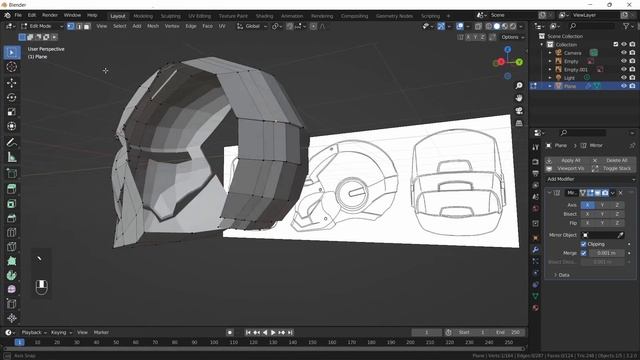Viewport: 640px width, 360px height.
Task: Select the Spin tool
Action: pyautogui.click(x=11, y=276)
